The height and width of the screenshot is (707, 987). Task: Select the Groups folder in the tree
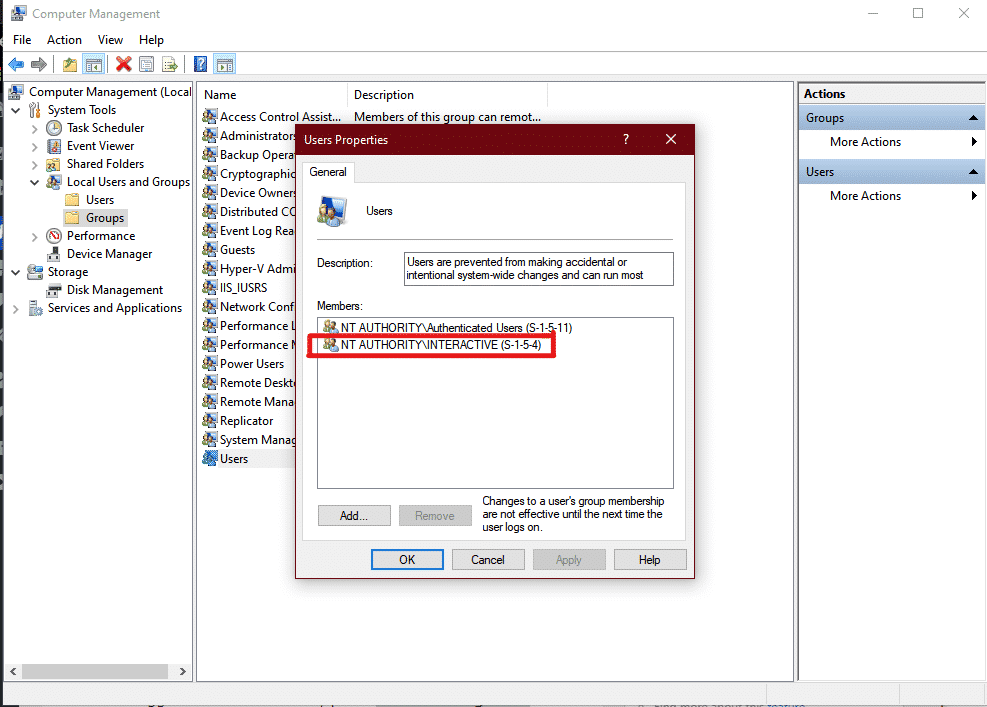[x=105, y=218]
